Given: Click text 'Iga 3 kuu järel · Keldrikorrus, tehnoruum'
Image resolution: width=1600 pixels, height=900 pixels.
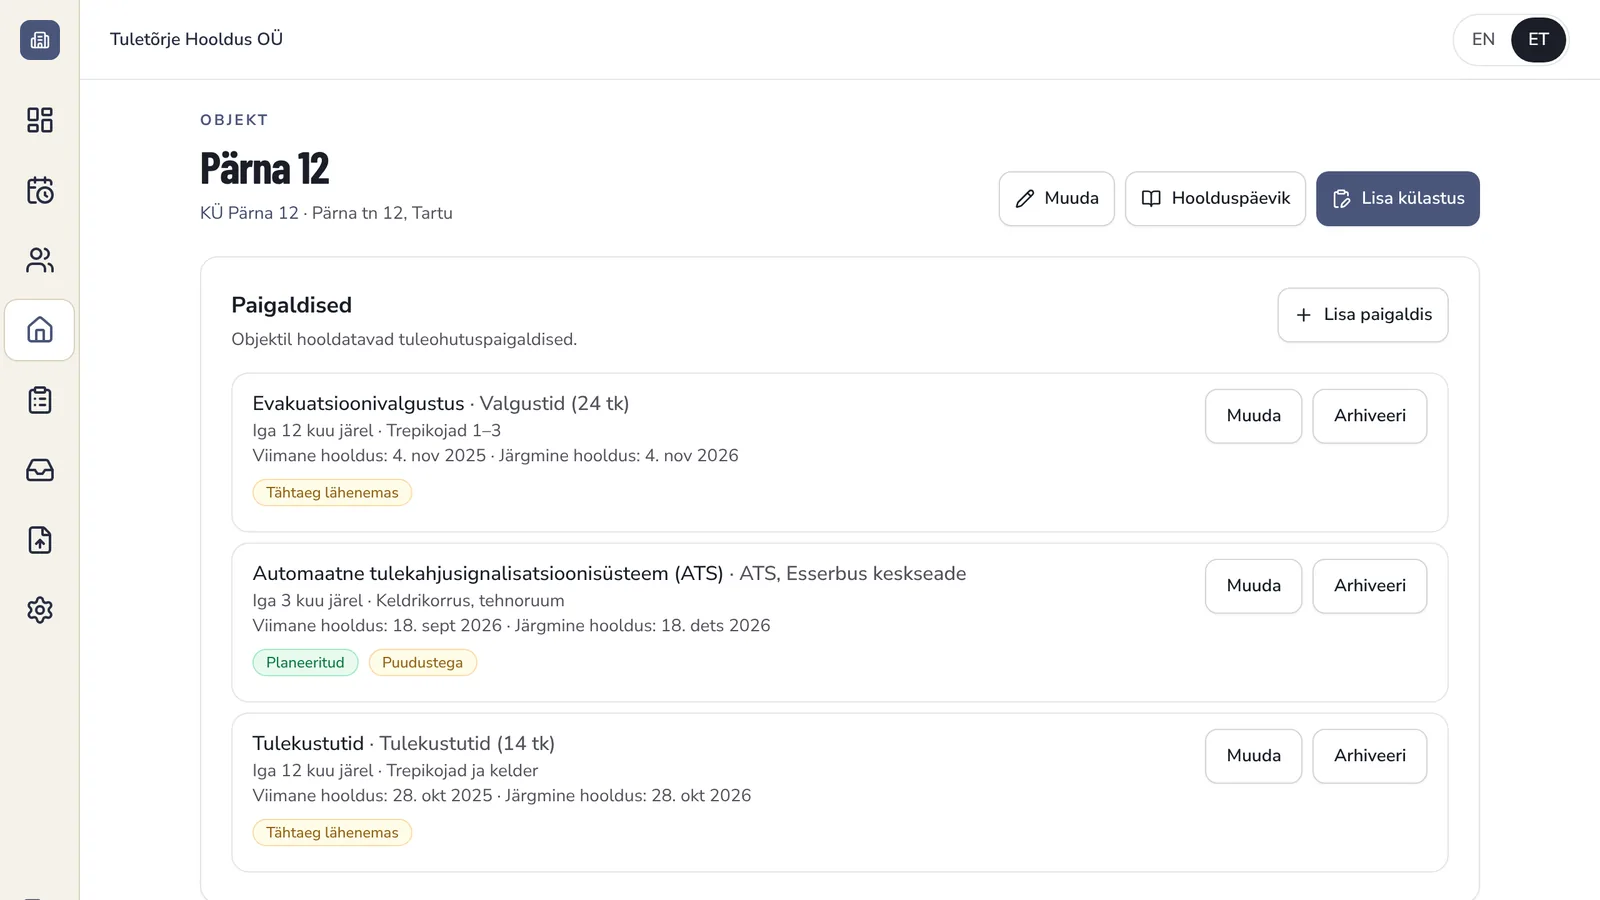Looking at the screenshot, I should pyautogui.click(x=408, y=601).
